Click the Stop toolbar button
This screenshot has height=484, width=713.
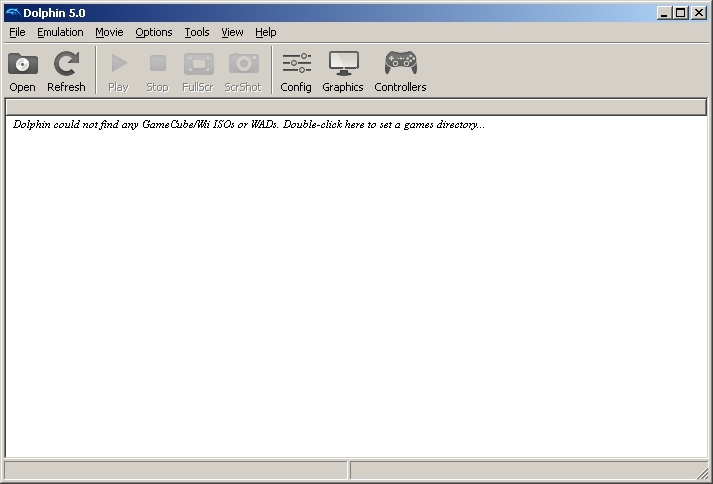pos(157,72)
